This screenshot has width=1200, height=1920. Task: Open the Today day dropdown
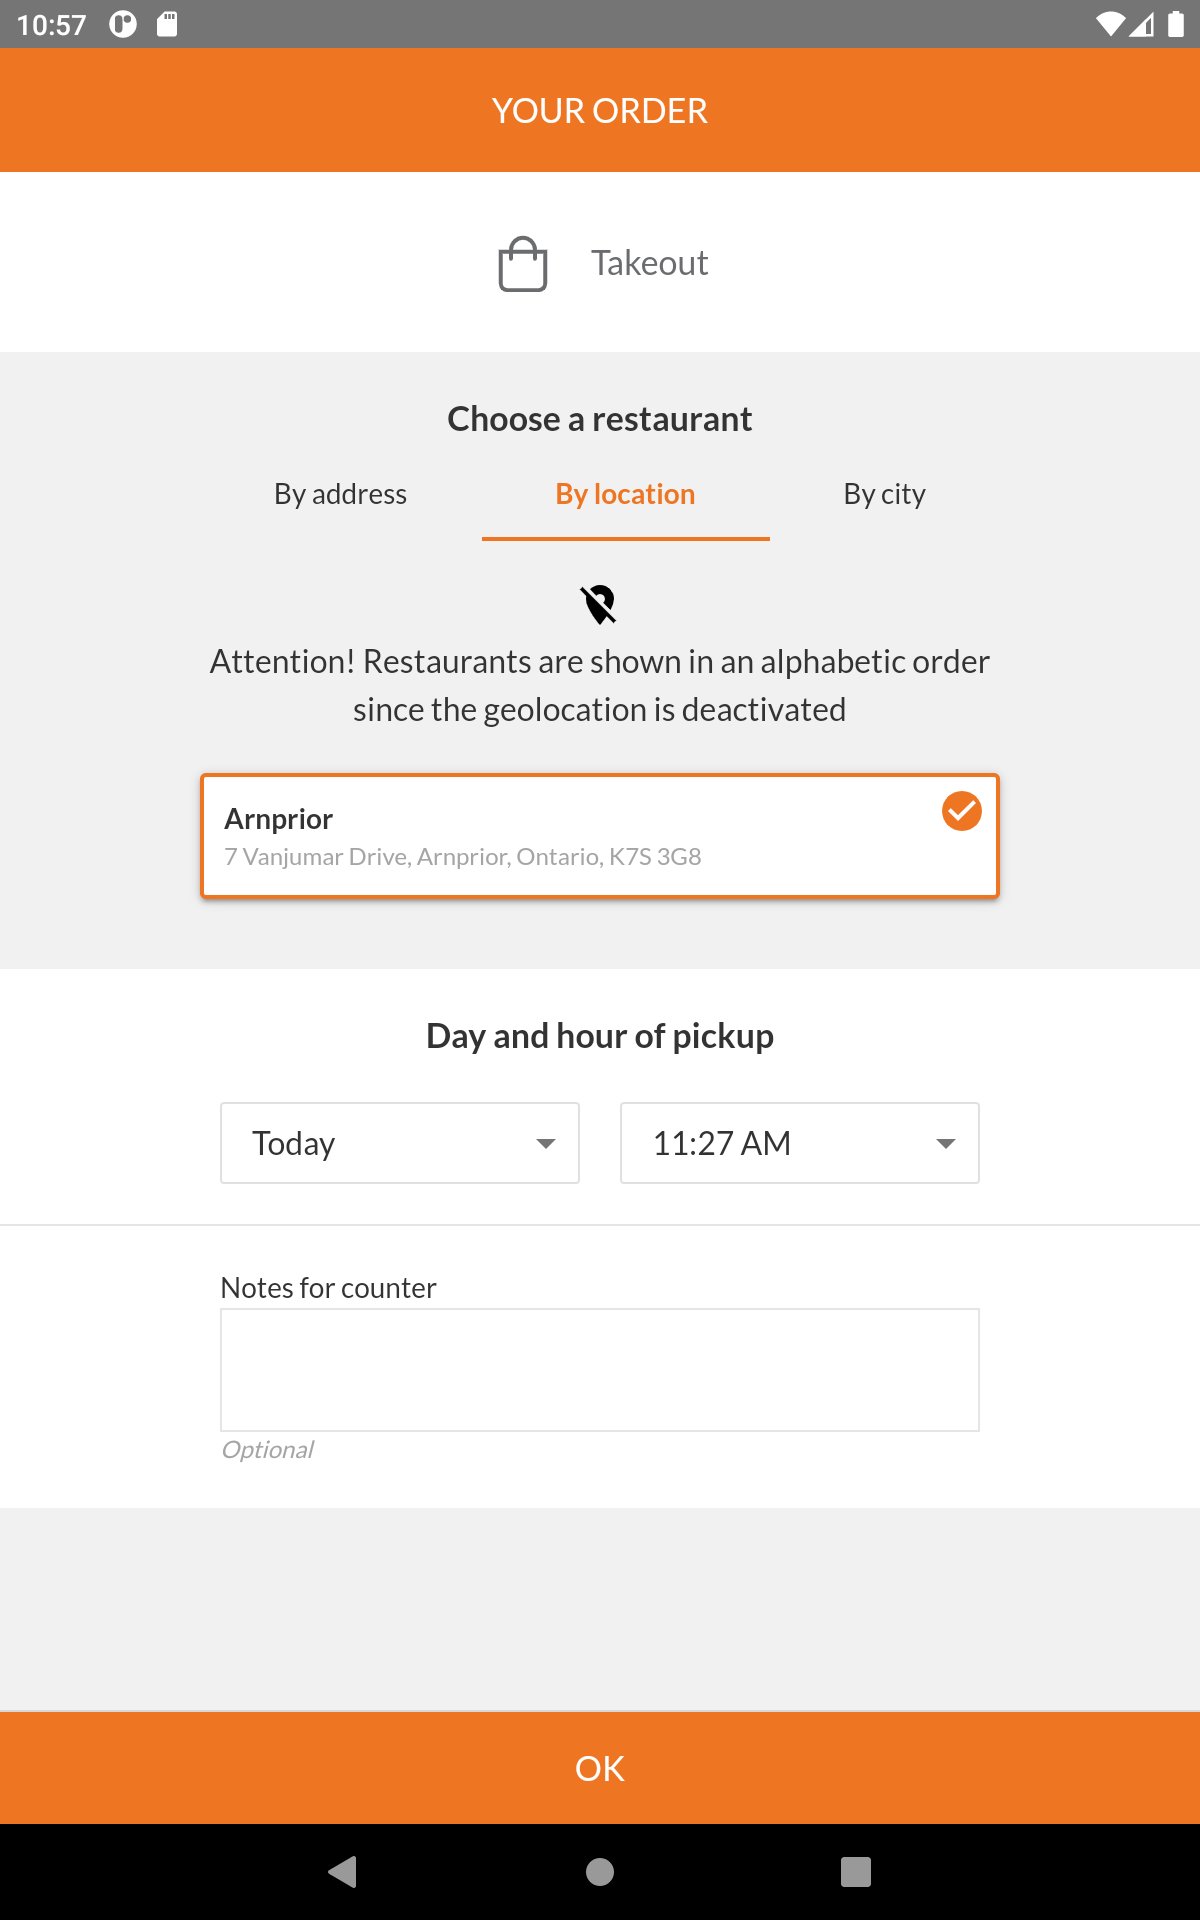tap(400, 1143)
